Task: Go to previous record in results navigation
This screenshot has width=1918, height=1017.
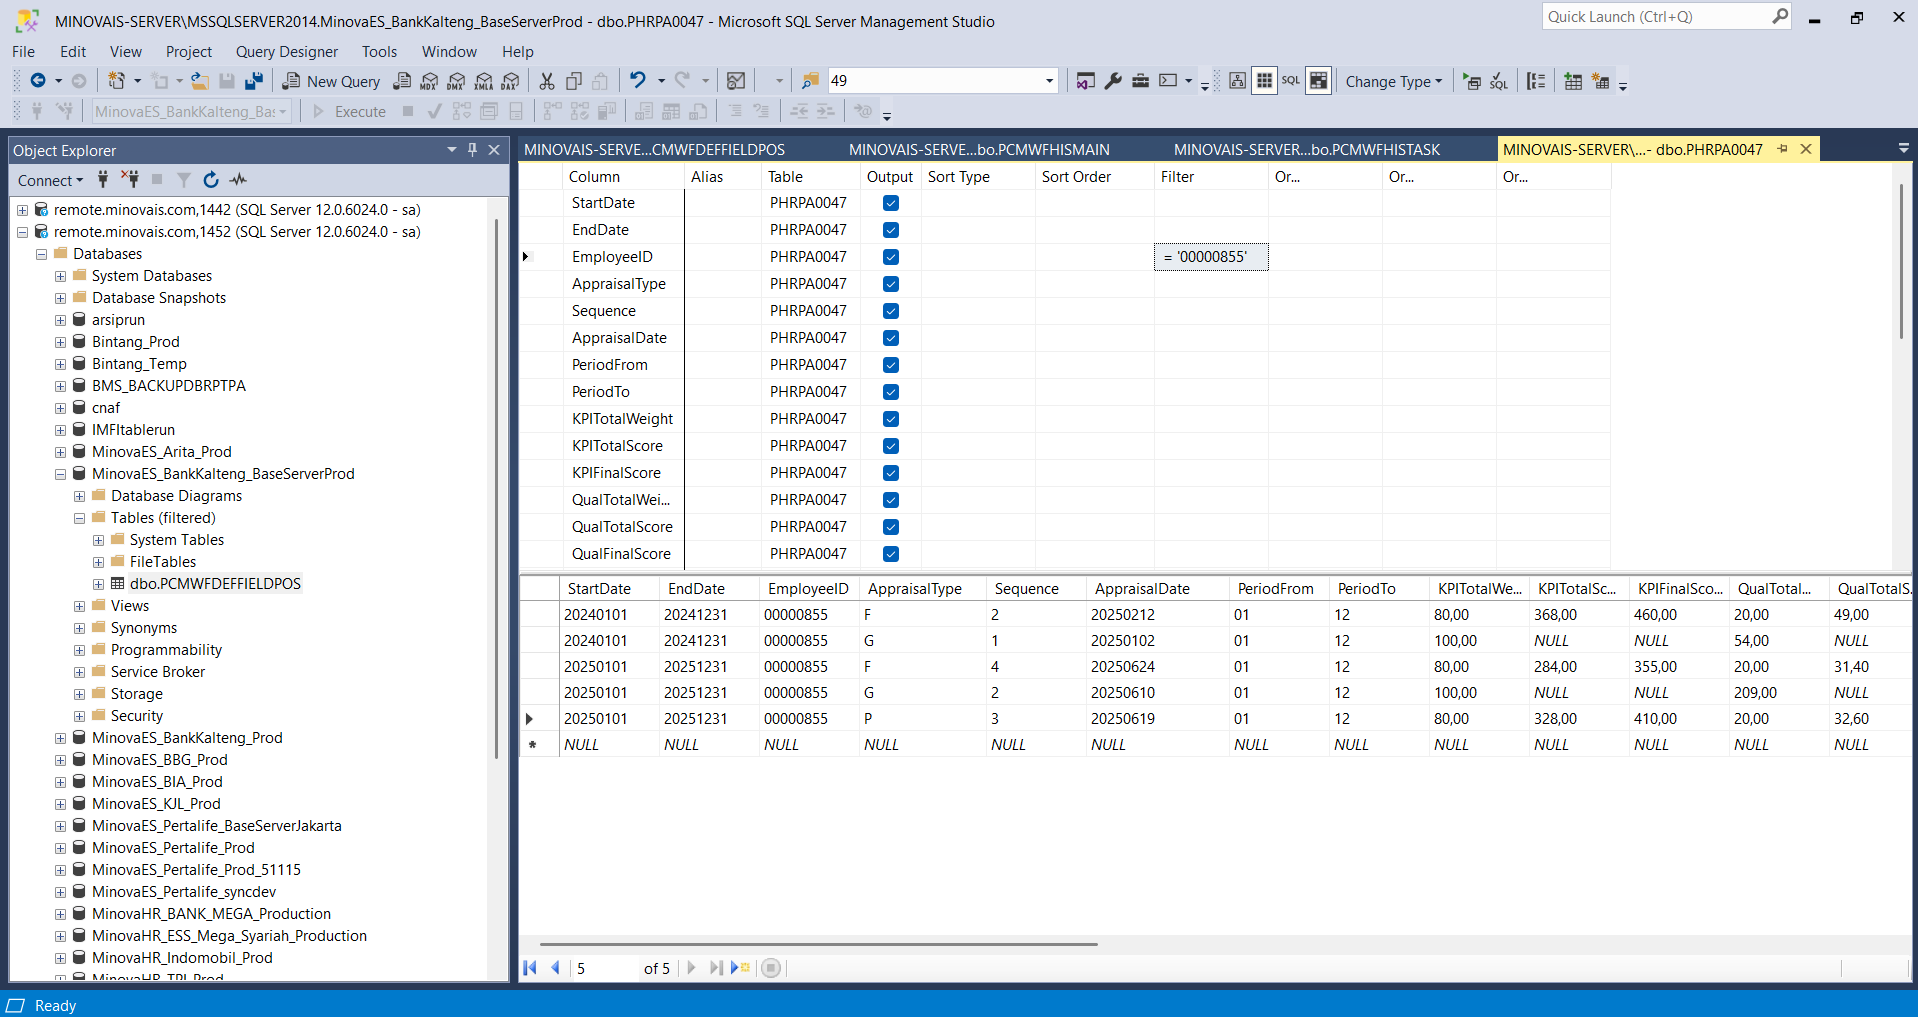Action: 556,968
